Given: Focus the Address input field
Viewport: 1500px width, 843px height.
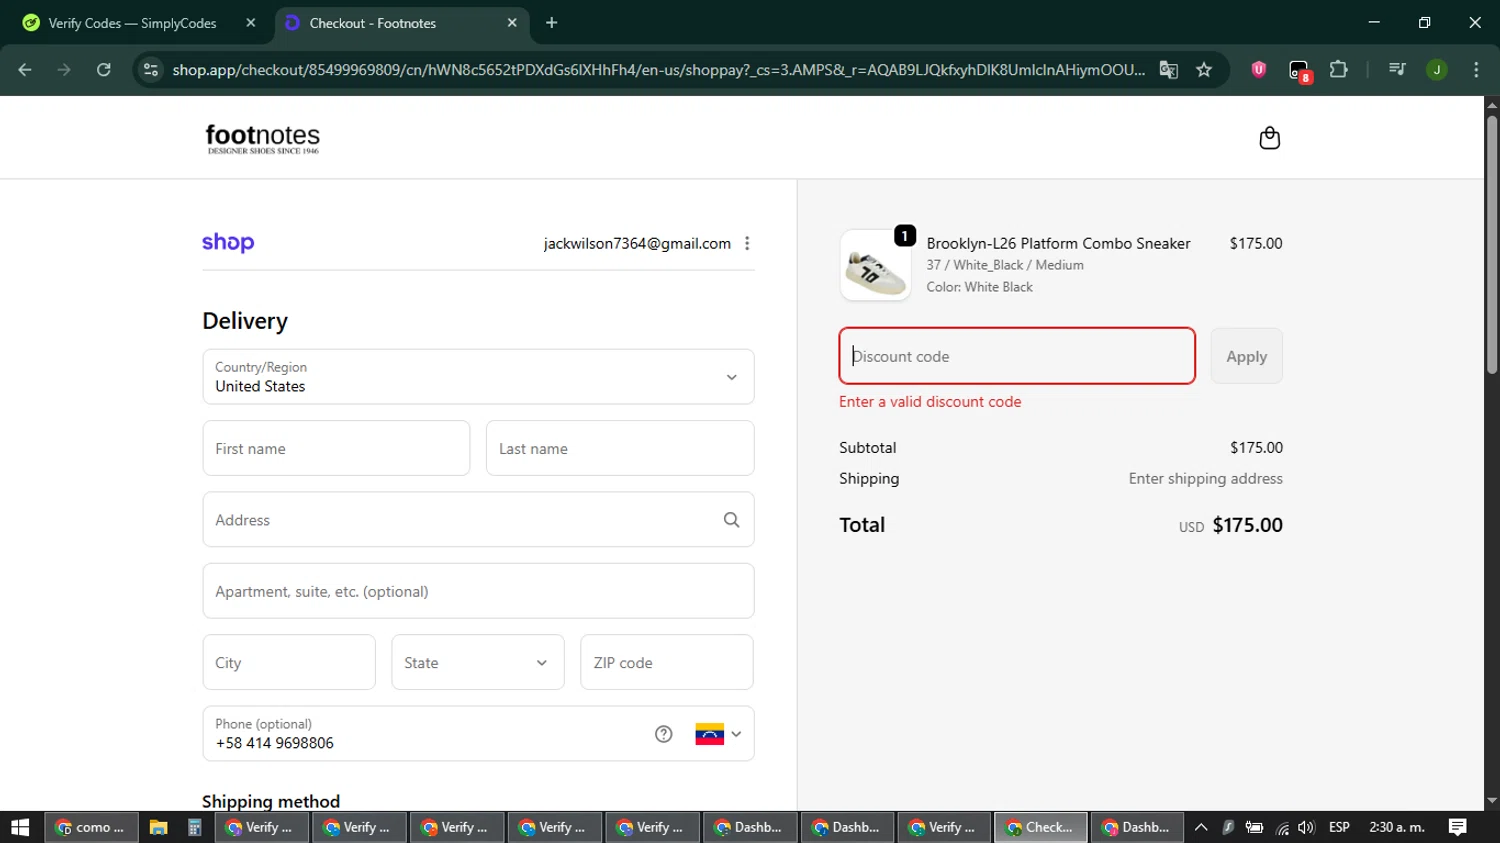Looking at the screenshot, I should pos(478,520).
